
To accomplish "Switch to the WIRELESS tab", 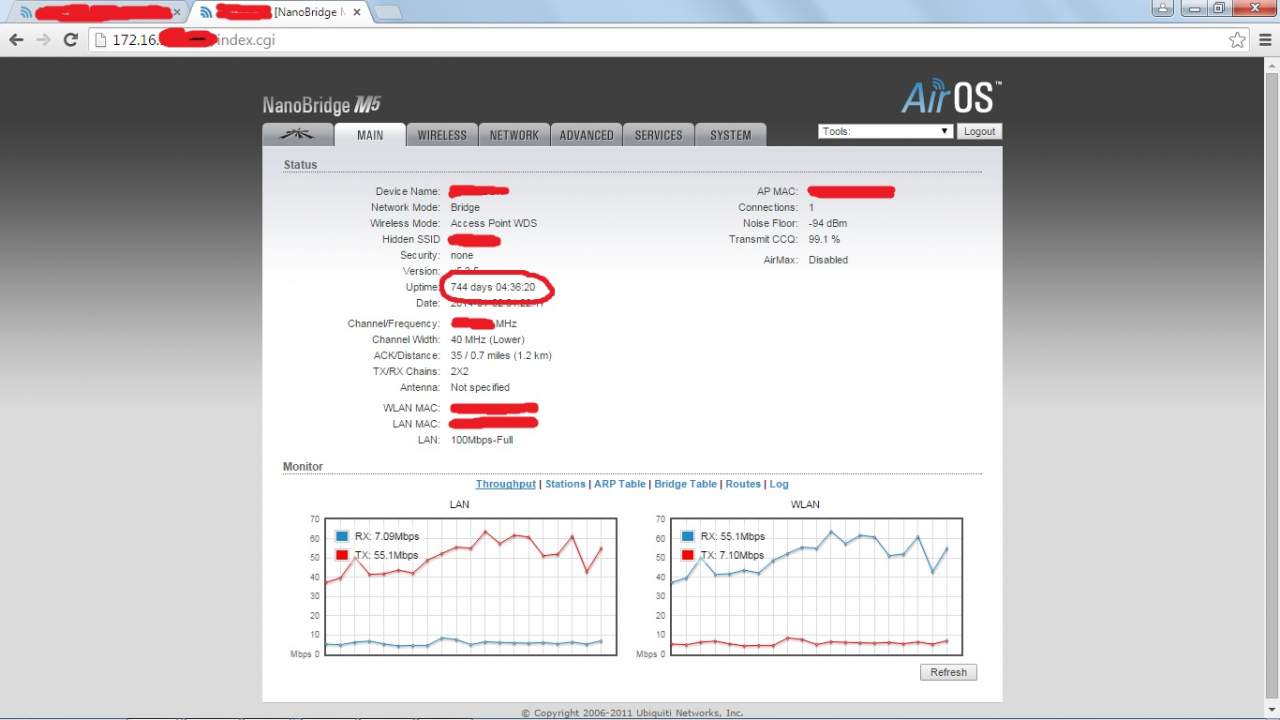I will (442, 135).
